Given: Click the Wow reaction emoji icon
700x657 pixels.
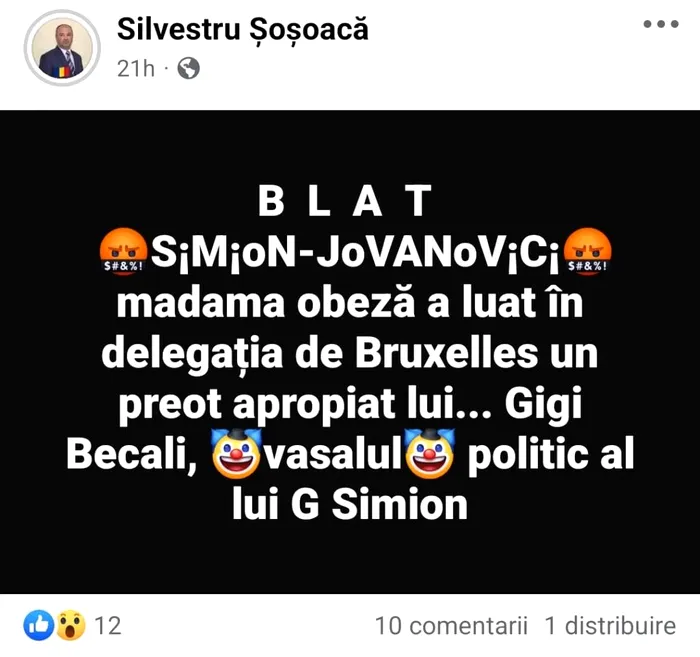Looking at the screenshot, I should (71, 625).
